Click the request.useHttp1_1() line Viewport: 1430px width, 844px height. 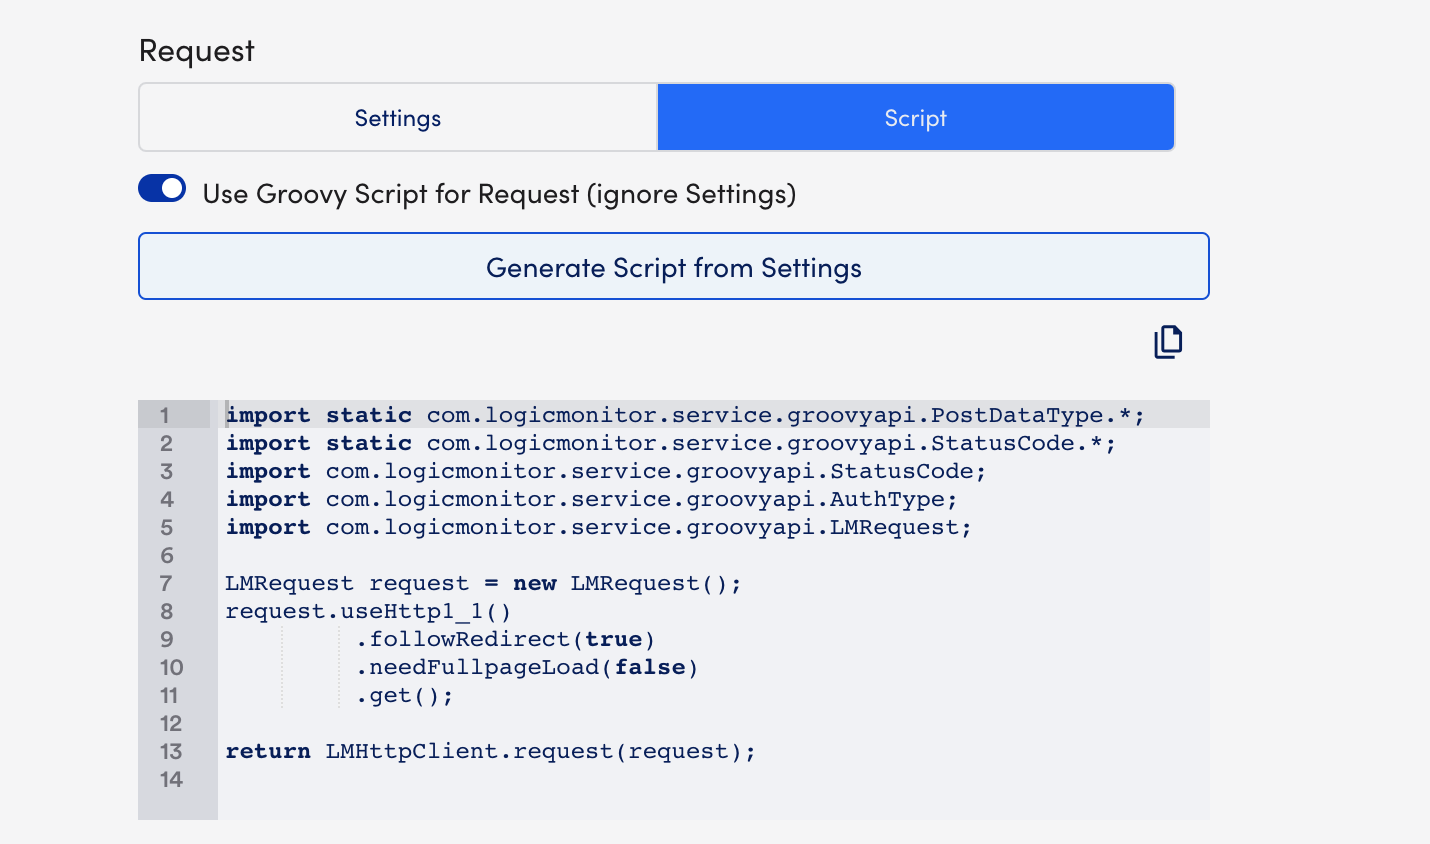[368, 611]
